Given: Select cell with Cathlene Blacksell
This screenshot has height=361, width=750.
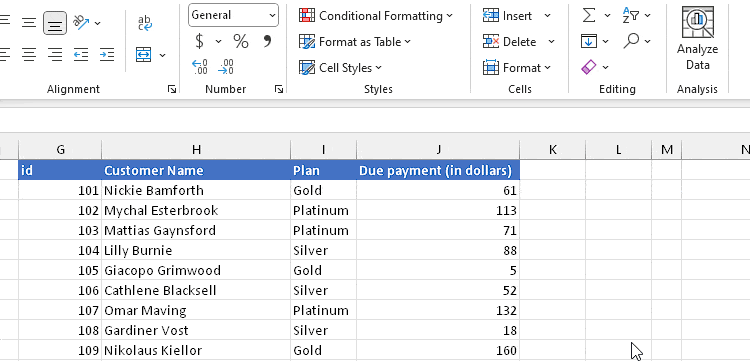Looking at the screenshot, I should point(196,291).
